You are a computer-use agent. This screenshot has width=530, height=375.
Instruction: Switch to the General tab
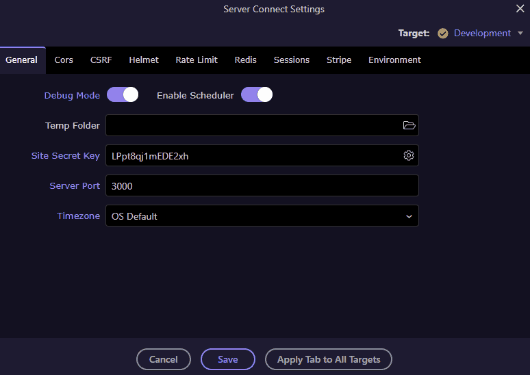tap(22, 60)
